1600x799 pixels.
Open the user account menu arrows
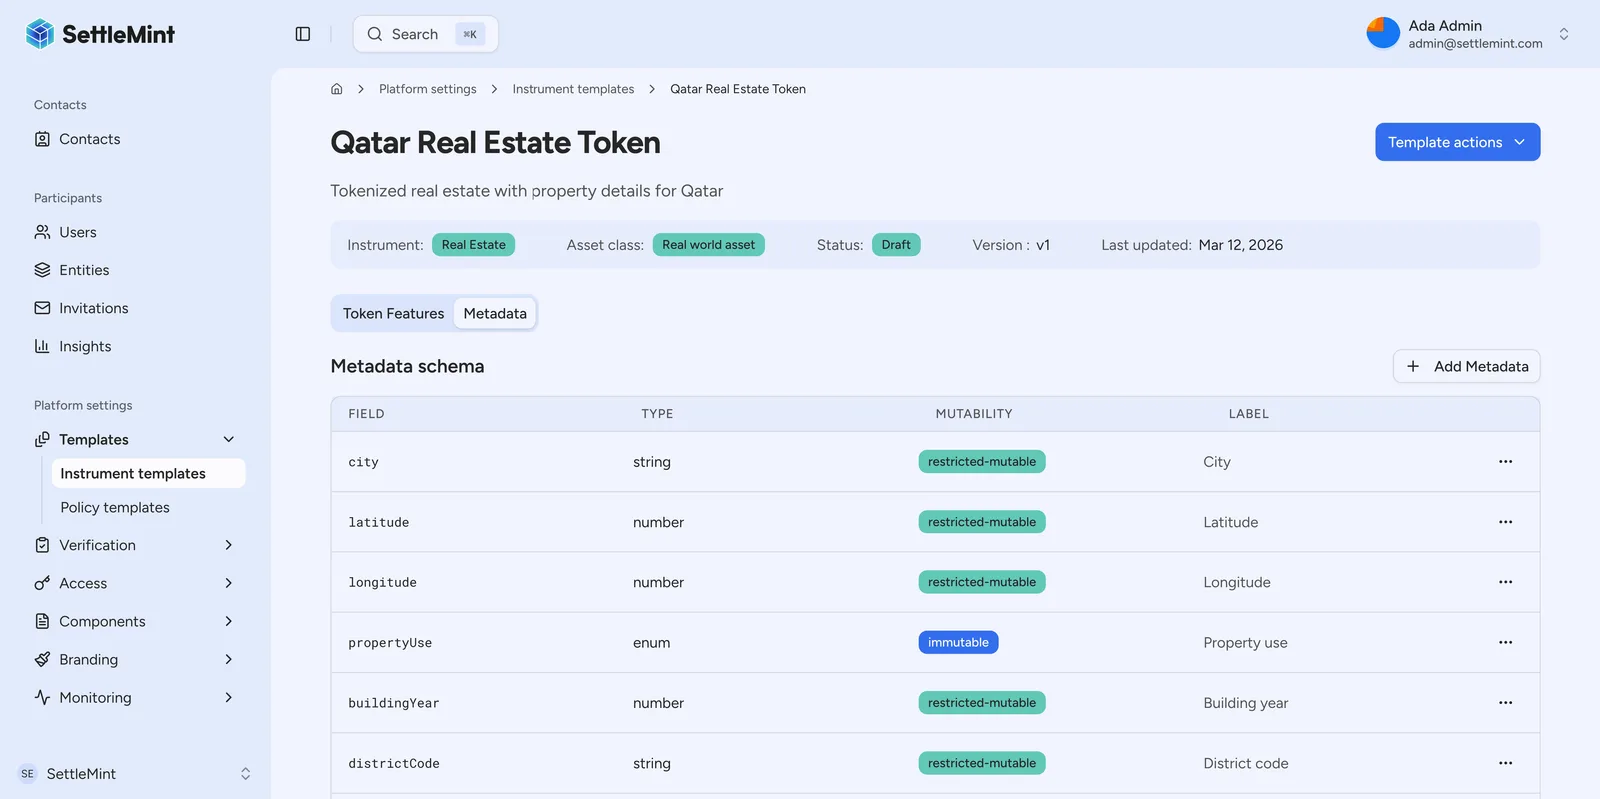1564,34
